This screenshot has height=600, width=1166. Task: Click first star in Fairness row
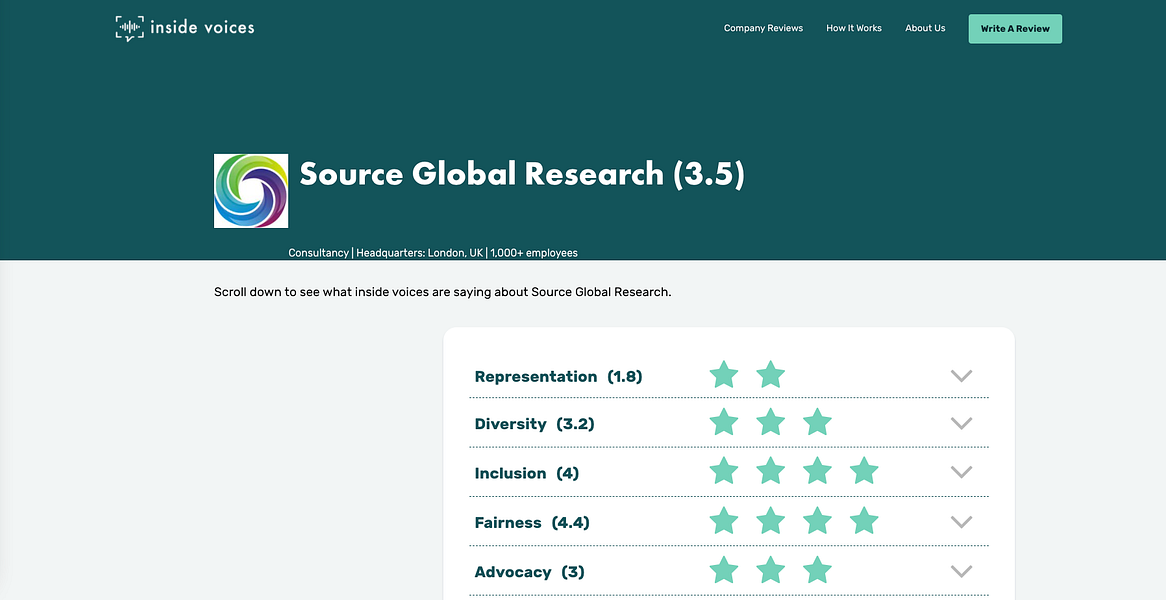pyautogui.click(x=724, y=520)
